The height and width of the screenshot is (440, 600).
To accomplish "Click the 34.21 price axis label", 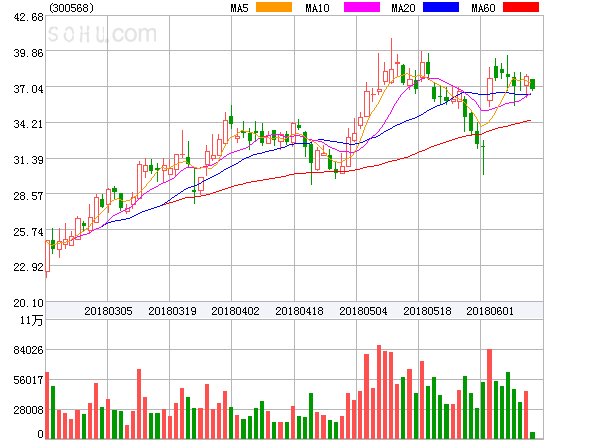I will (x=28, y=124).
